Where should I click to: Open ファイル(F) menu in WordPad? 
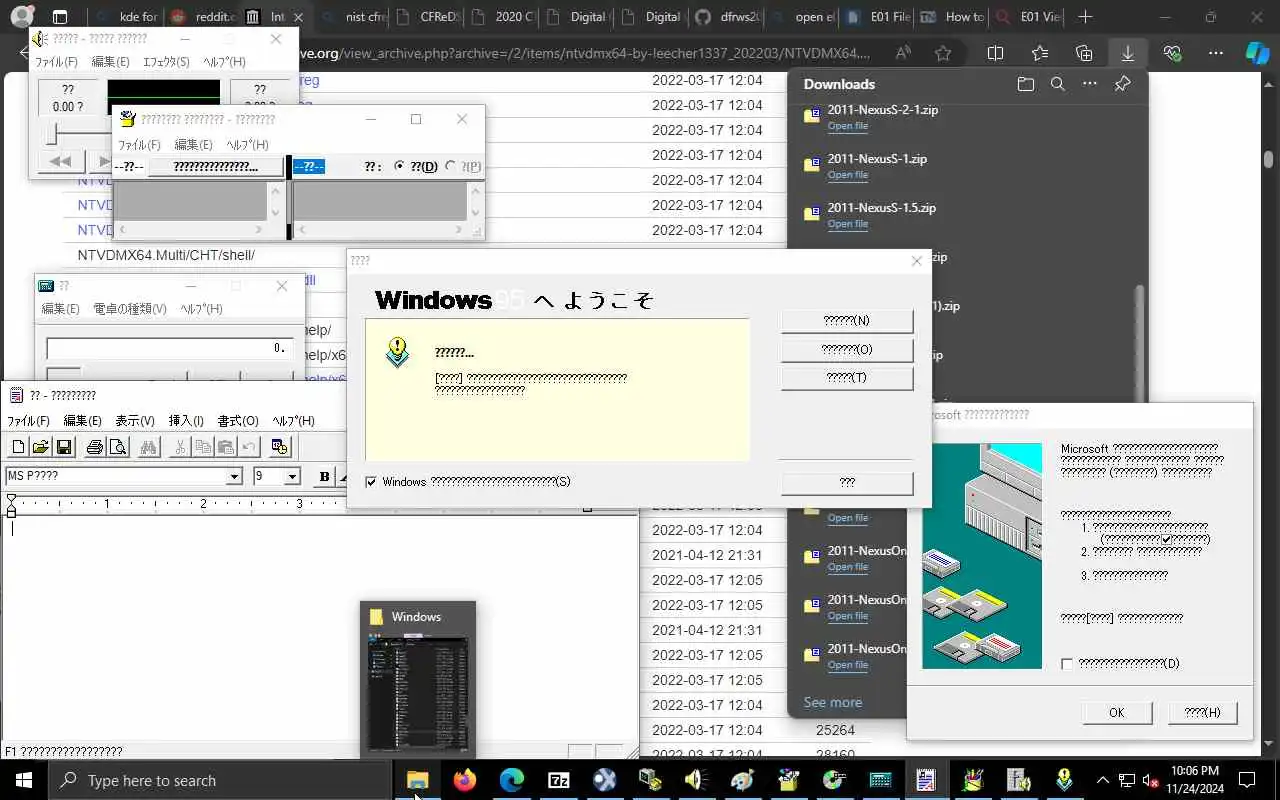pos(29,421)
